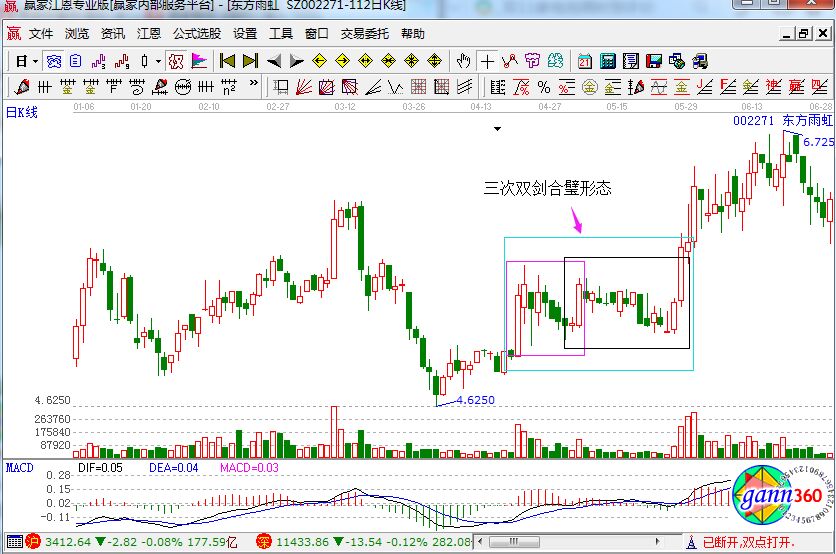This screenshot has width=836, height=554.
Task: Select the green flag icon in toolbar
Action: pyautogui.click(x=198, y=61)
